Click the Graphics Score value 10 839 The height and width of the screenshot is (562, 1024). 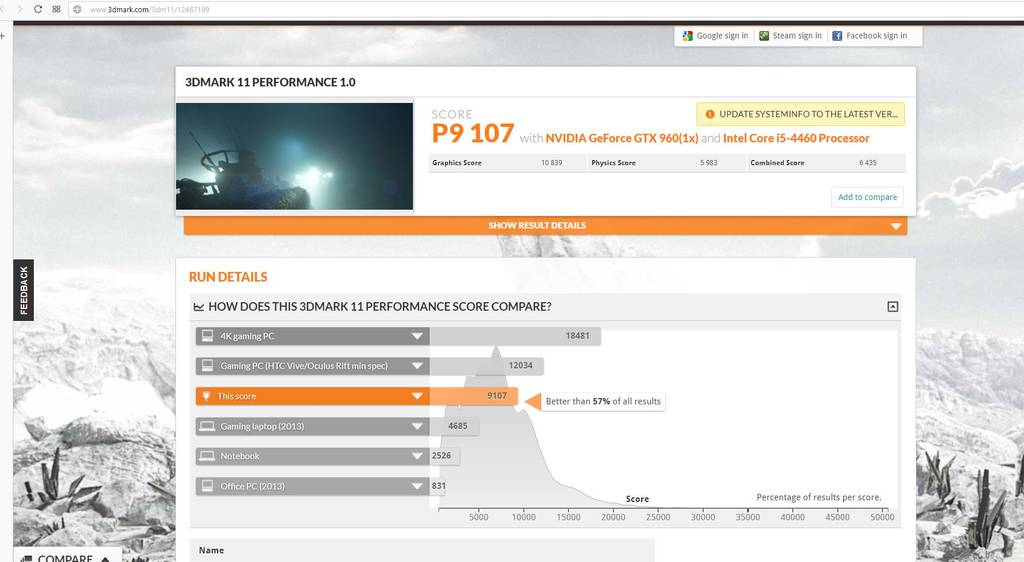coord(551,163)
